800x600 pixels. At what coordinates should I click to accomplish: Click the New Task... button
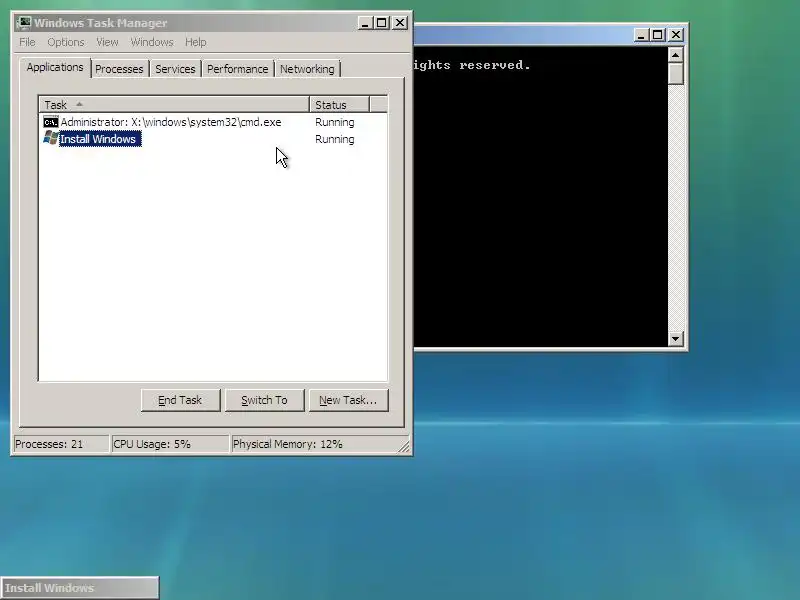point(348,400)
